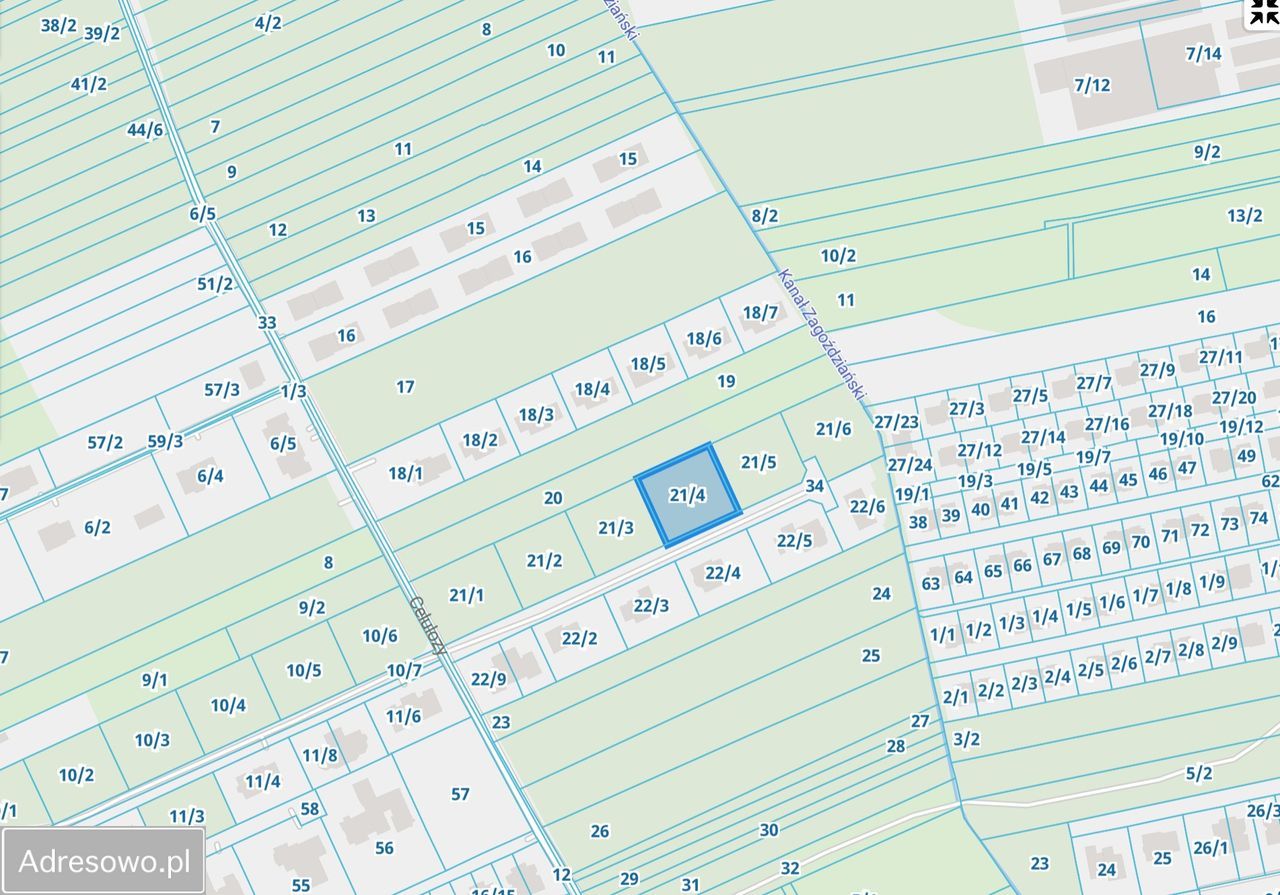Select parcel 21/5
This screenshot has width=1280, height=895.
759,462
